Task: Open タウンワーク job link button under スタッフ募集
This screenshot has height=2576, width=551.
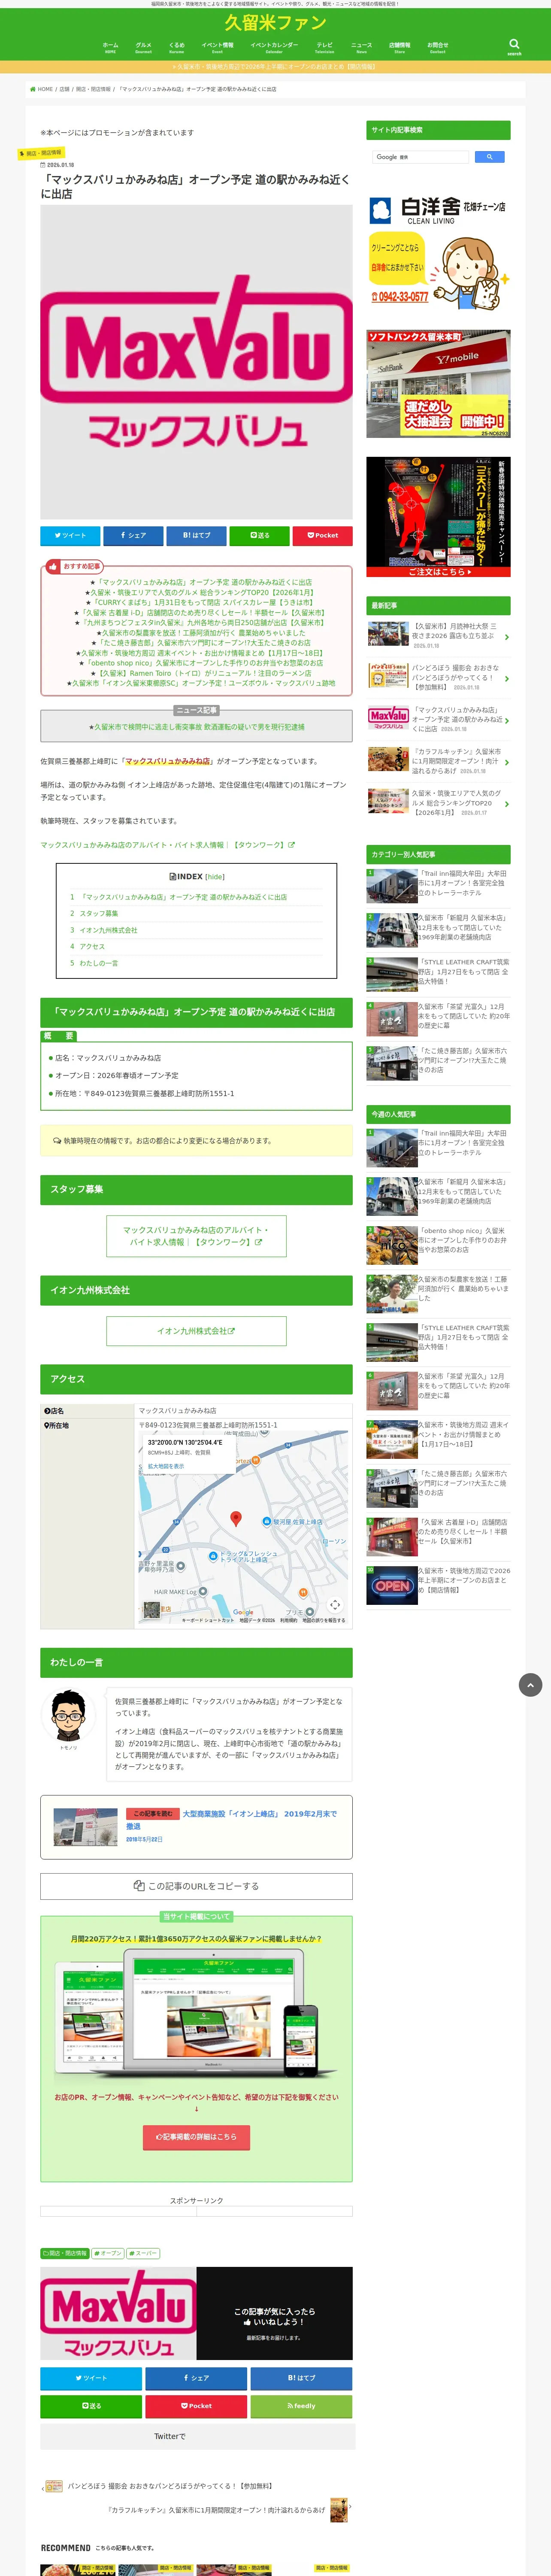Action: (x=196, y=1236)
